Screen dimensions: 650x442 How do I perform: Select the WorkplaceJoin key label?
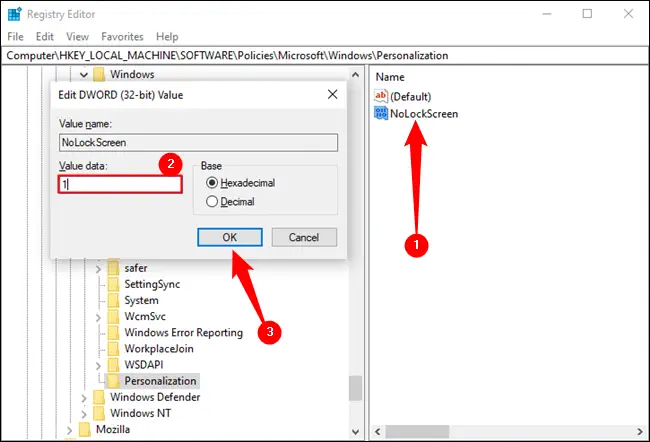[159, 349]
